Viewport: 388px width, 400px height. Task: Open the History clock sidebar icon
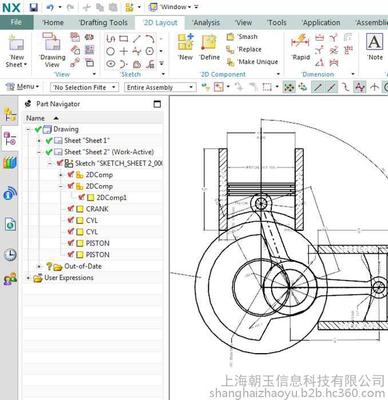click(x=10, y=255)
